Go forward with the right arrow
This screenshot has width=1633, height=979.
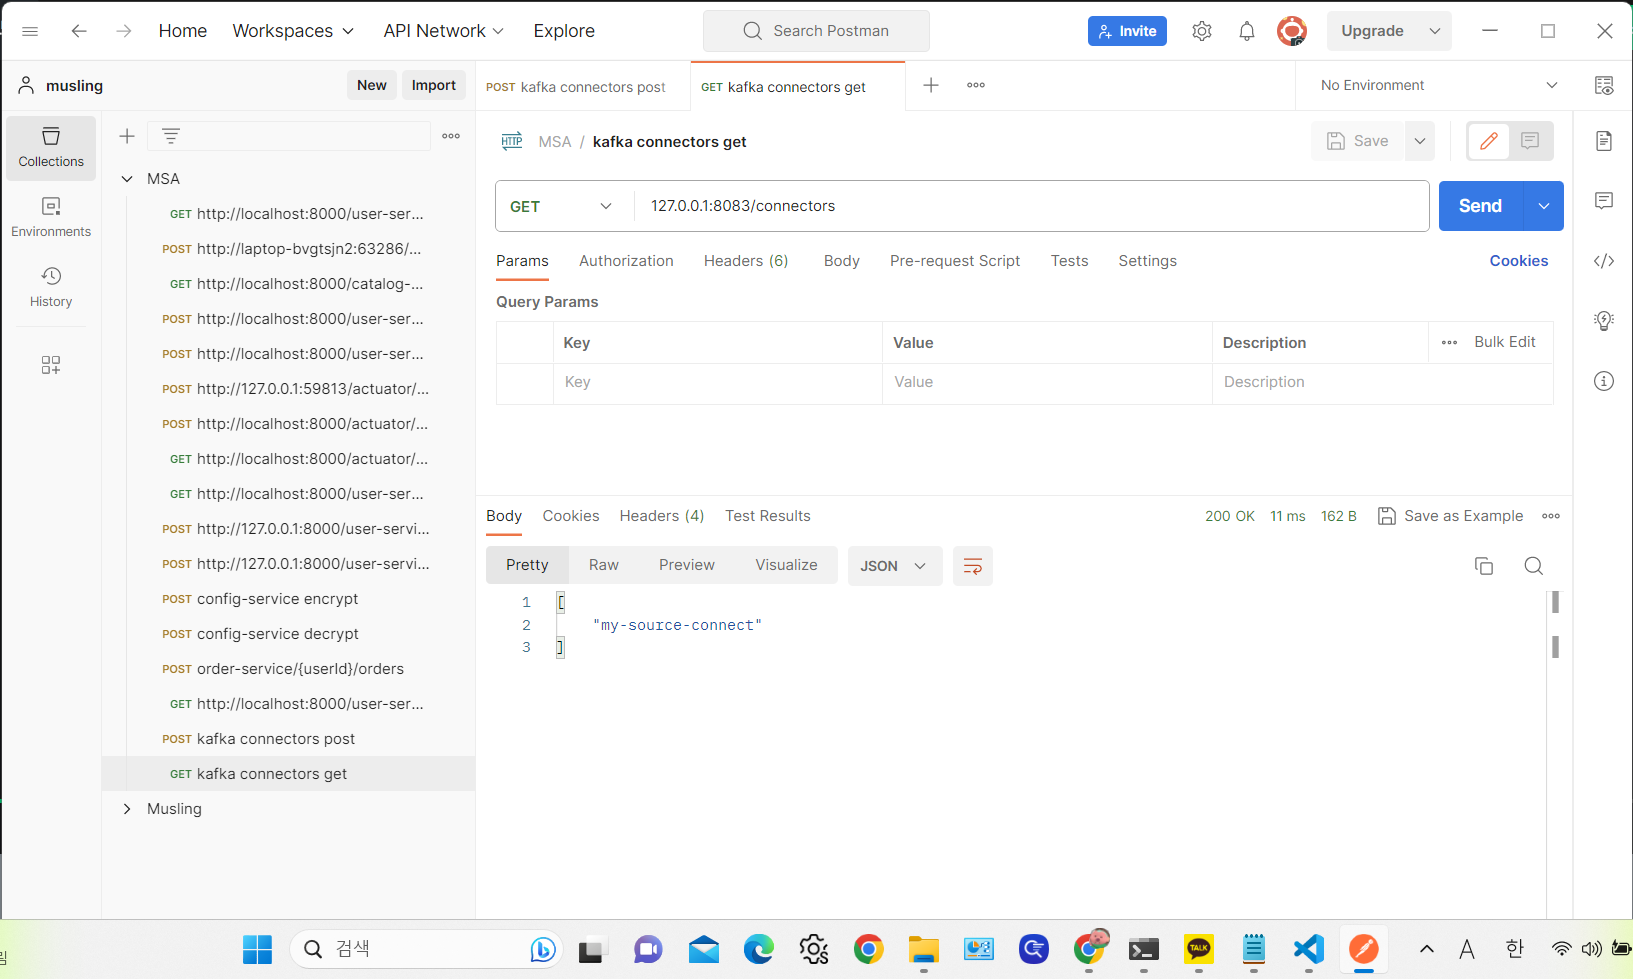click(x=124, y=31)
